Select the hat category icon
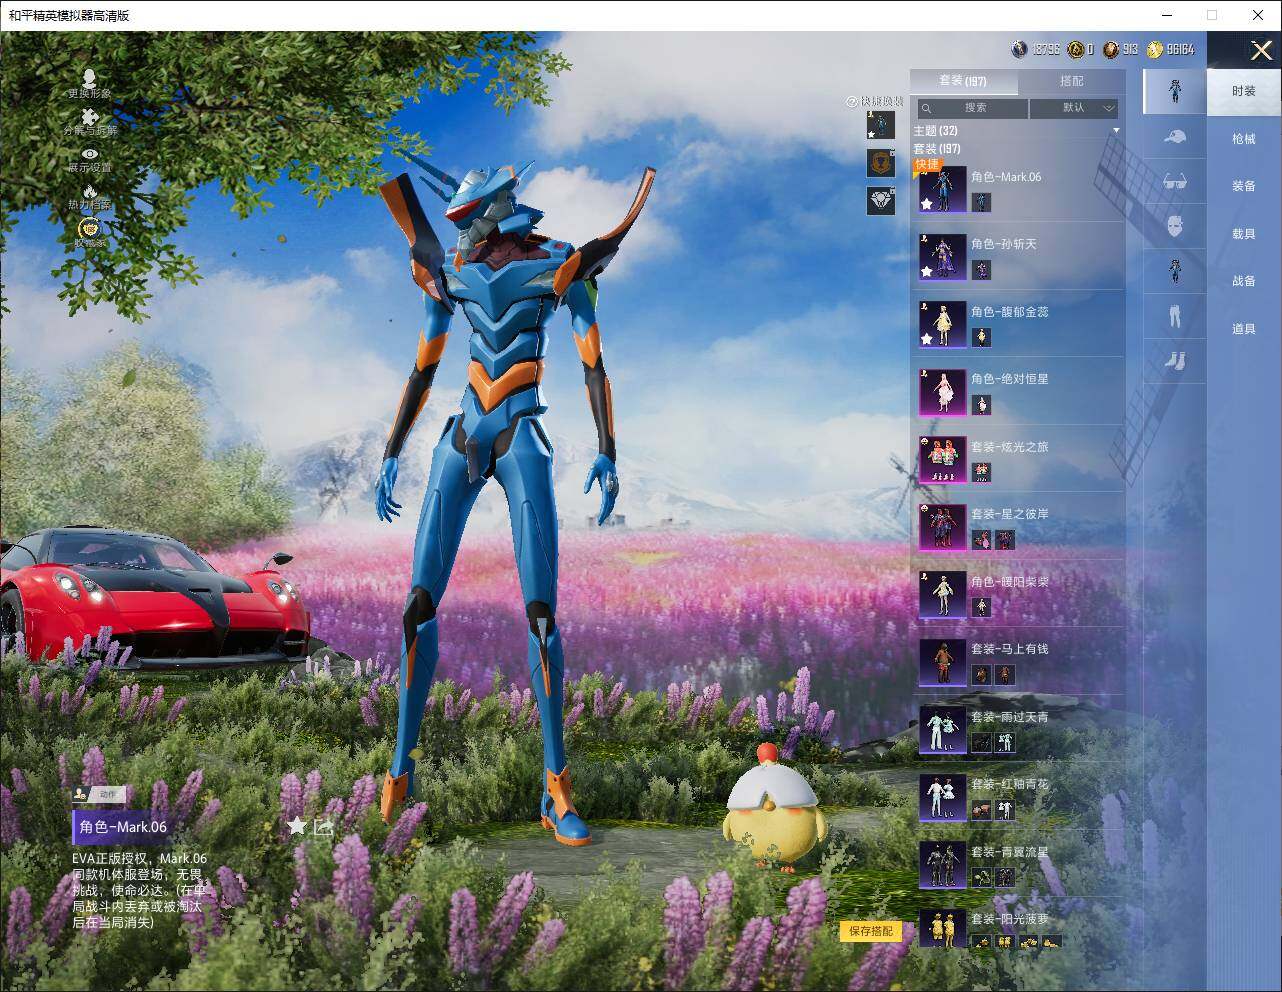The height and width of the screenshot is (992, 1282). pyautogui.click(x=1174, y=137)
